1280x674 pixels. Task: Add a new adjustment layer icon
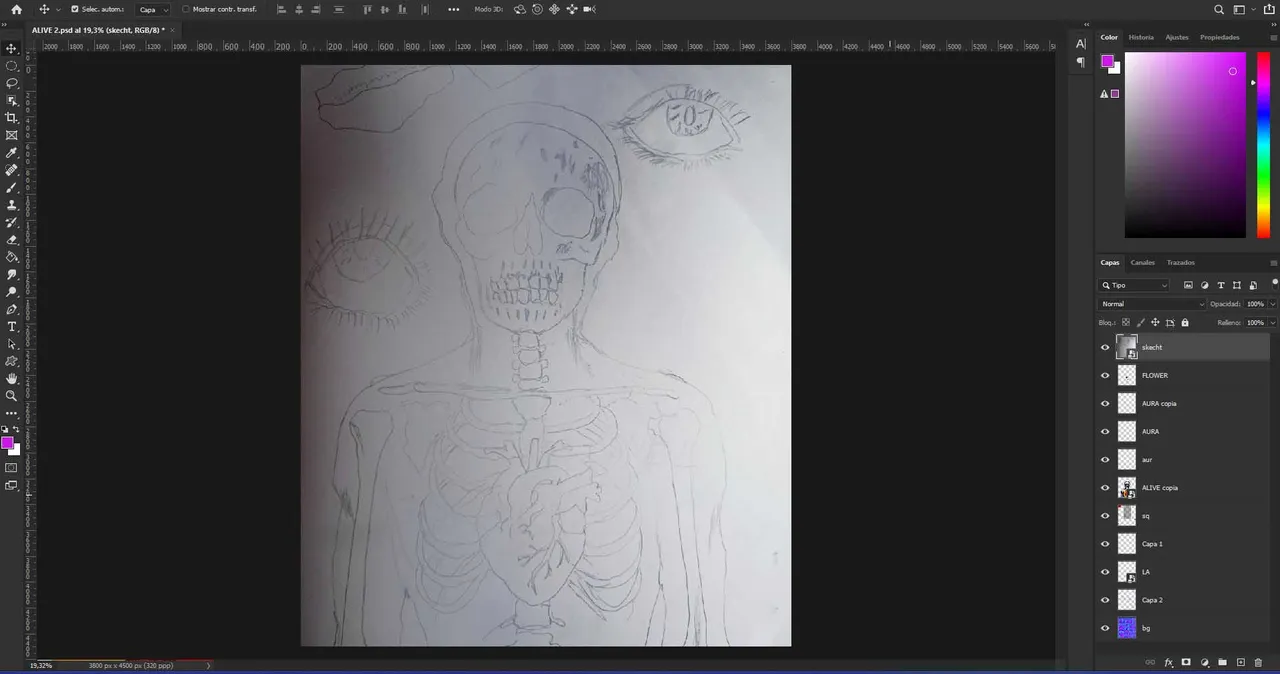[x=1204, y=662]
